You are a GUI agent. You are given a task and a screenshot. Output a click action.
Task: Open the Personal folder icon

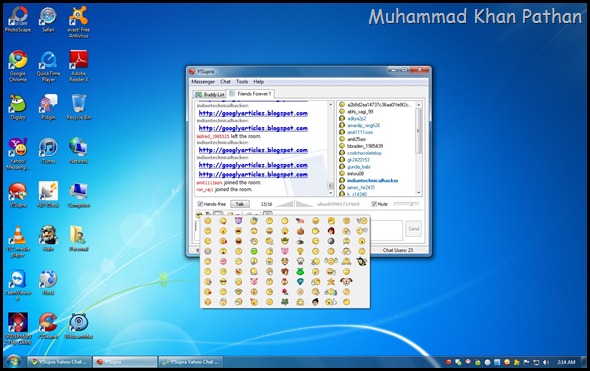pos(78,239)
